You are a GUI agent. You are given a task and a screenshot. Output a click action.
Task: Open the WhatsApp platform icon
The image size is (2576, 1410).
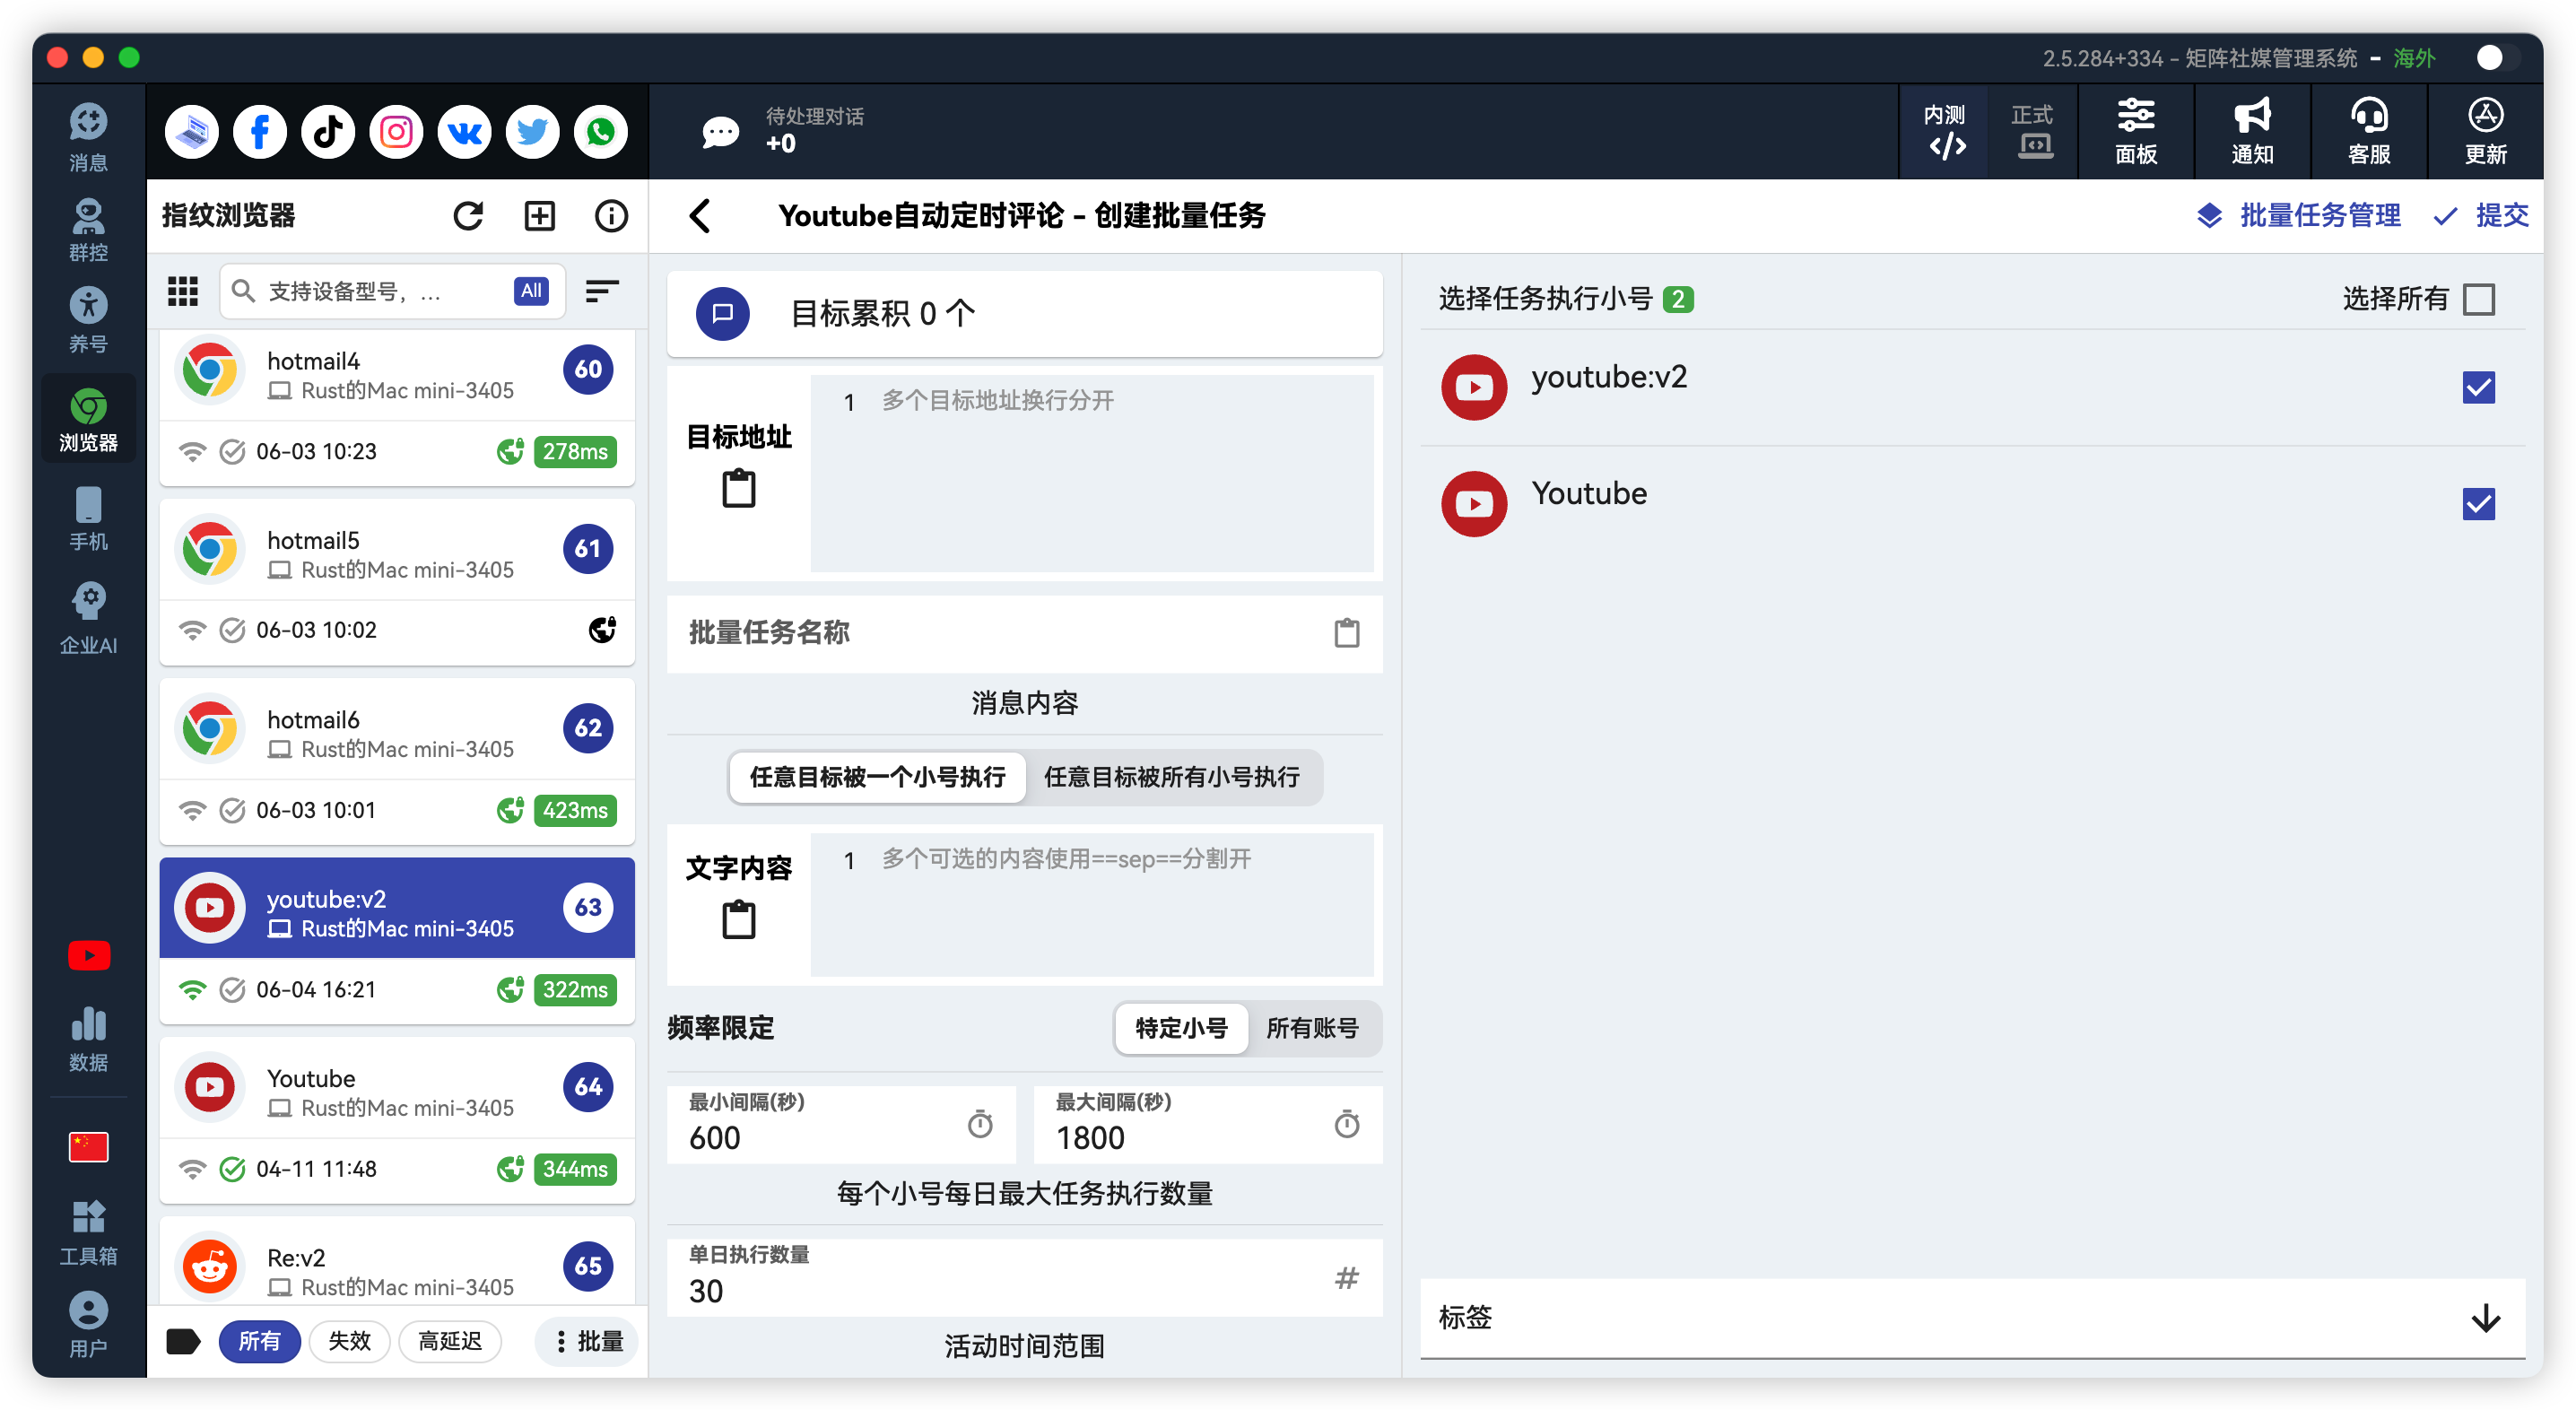coord(600,132)
